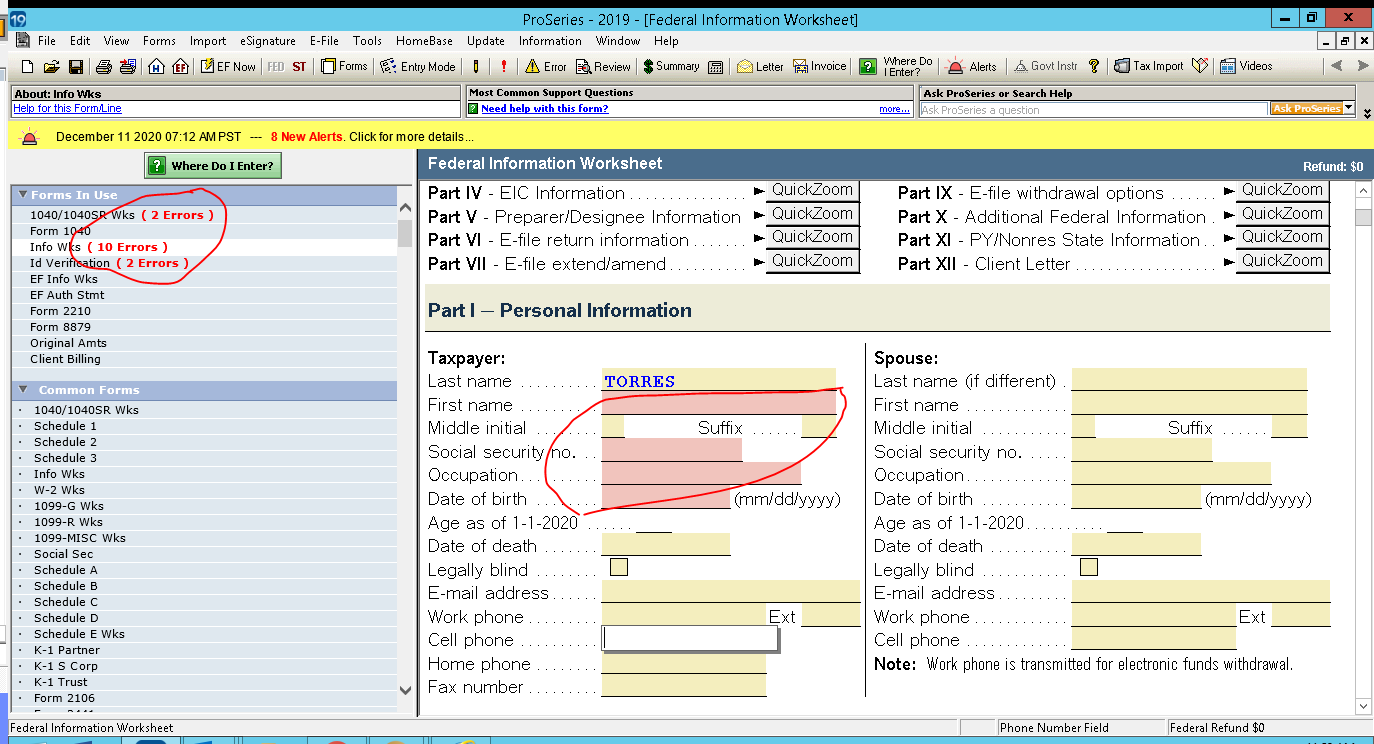This screenshot has width=1374, height=744.
Task: Select Form 8879 in Forms In Use
Action: pos(204,327)
